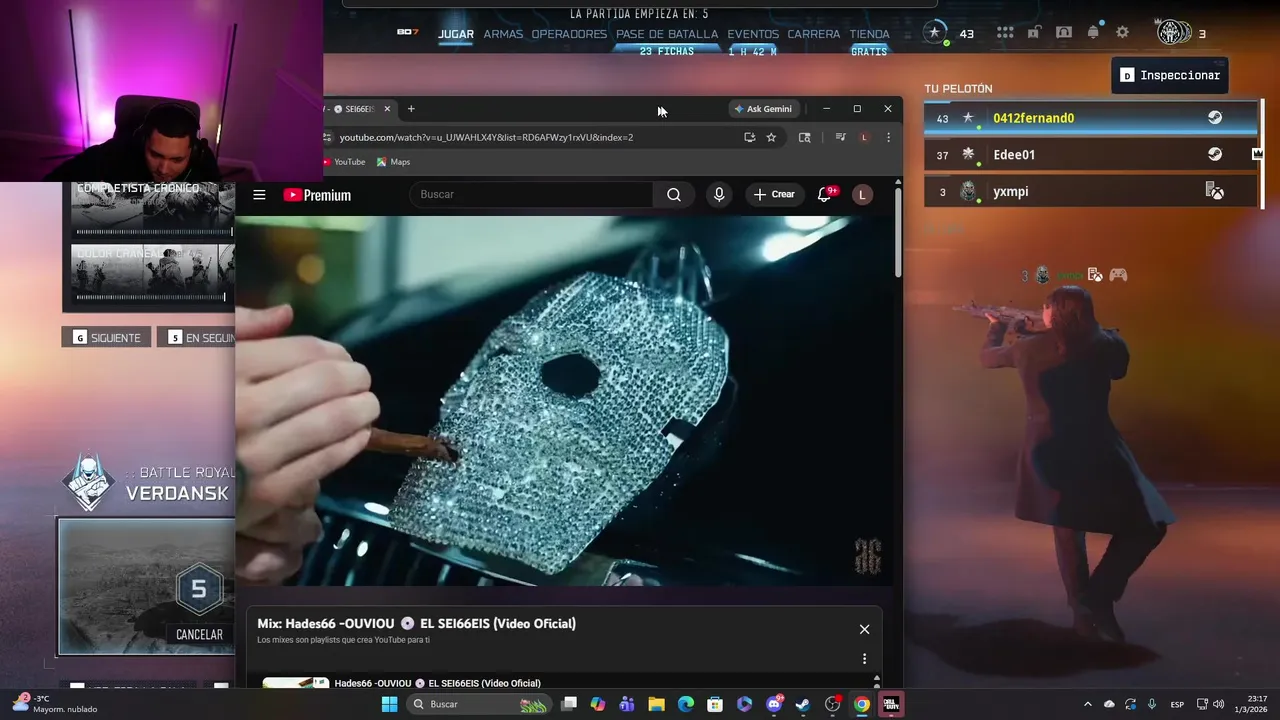Click the Verdansk map thumbnail
1280x720 pixels.
pos(146,587)
